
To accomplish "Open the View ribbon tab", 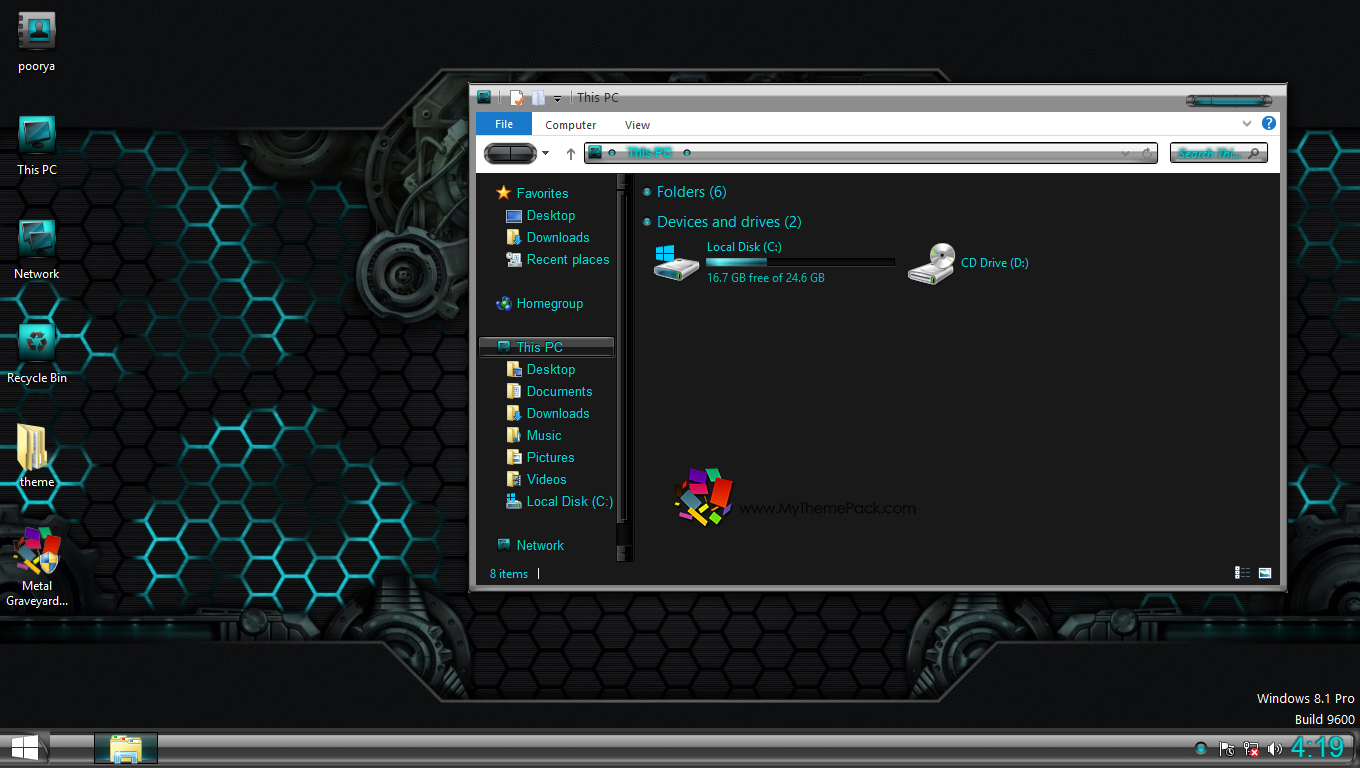I will pyautogui.click(x=637, y=125).
